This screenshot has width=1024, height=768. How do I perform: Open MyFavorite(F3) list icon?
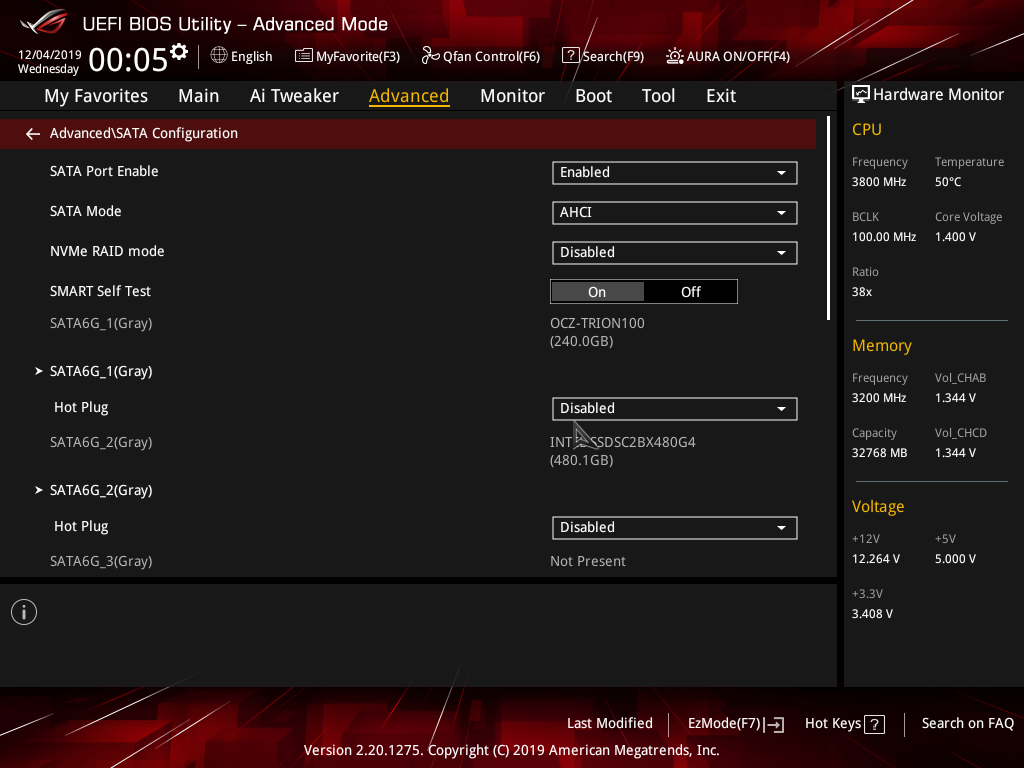[304, 56]
